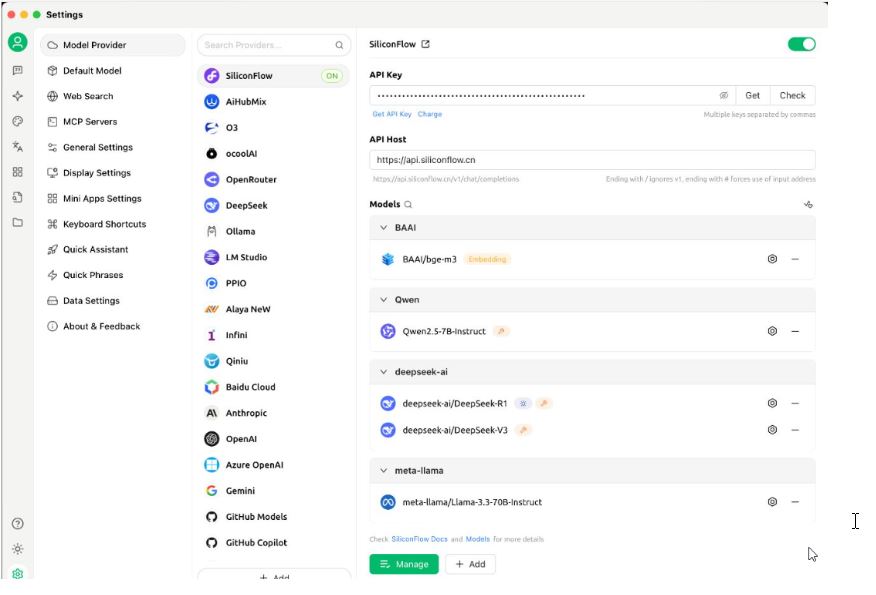Open settings gear for Llama-3.3-70B-Instruct
Screen dimensions: 876x595
[x=772, y=502]
